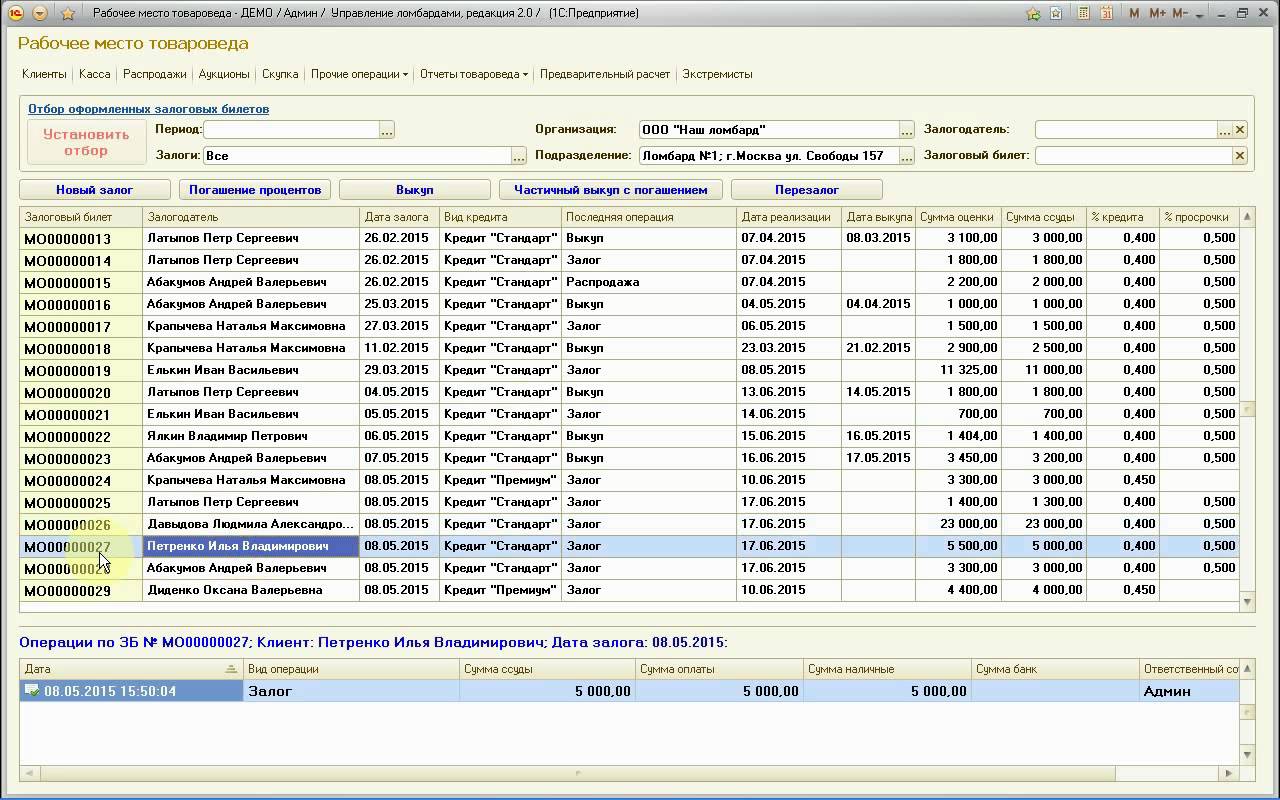Select the Ялкин Владимир Петрович cell
This screenshot has height=800, width=1280.
coord(251,436)
